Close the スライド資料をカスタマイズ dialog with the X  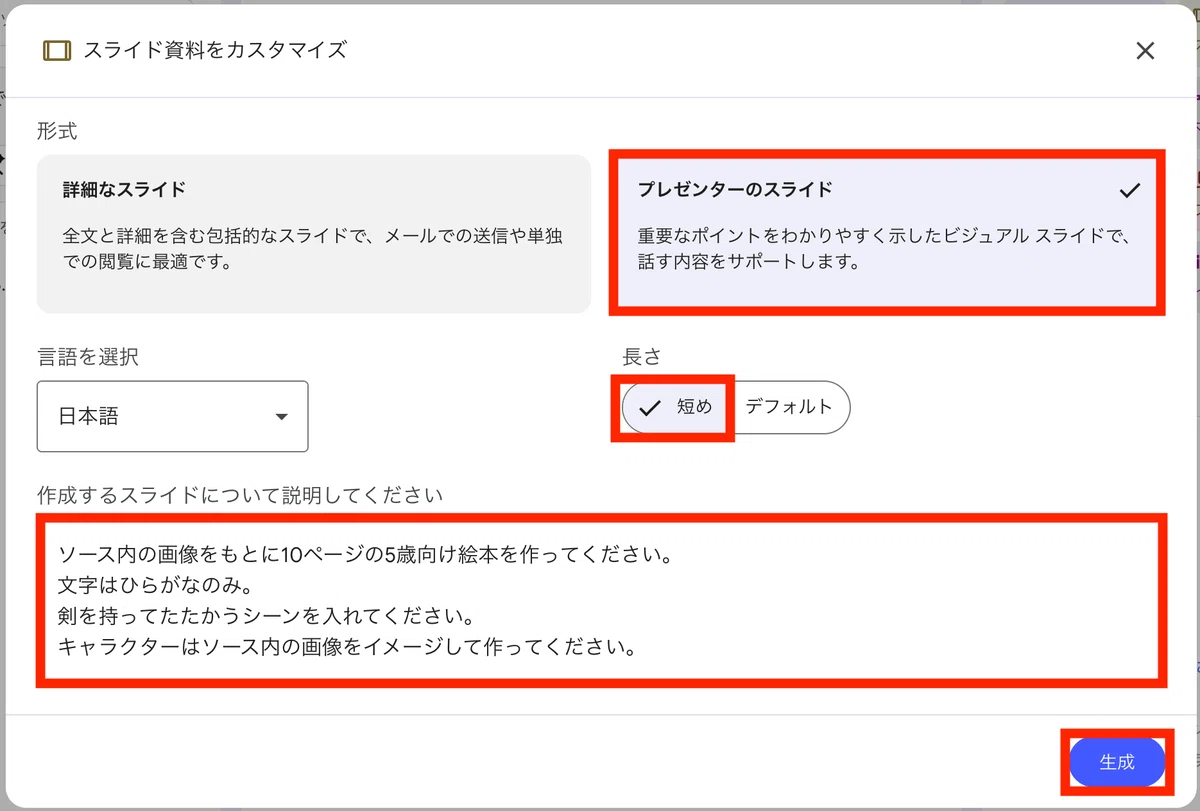point(1145,51)
